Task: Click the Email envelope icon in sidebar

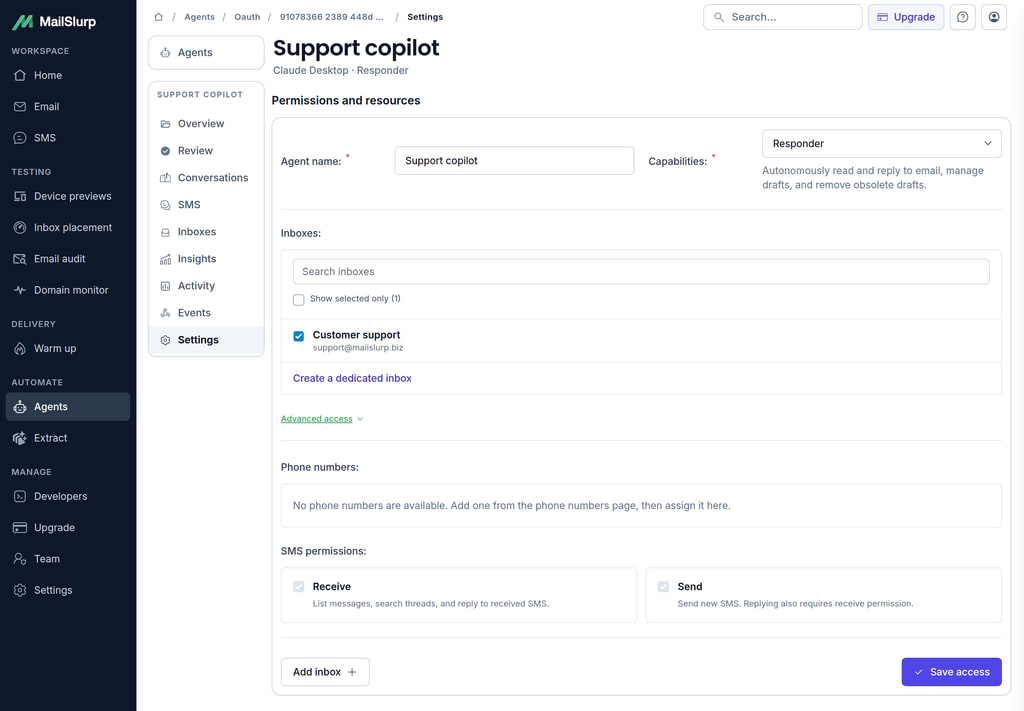Action: [x=20, y=106]
